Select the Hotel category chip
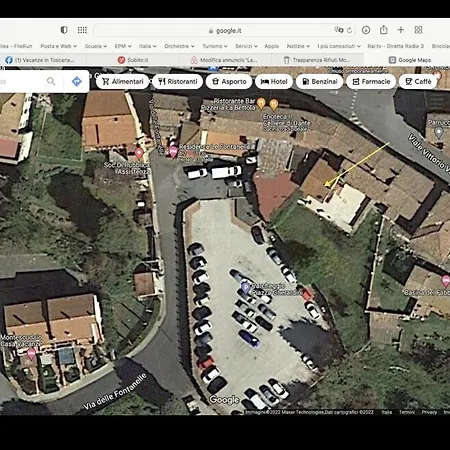The width and height of the screenshot is (450, 450). pos(274,82)
